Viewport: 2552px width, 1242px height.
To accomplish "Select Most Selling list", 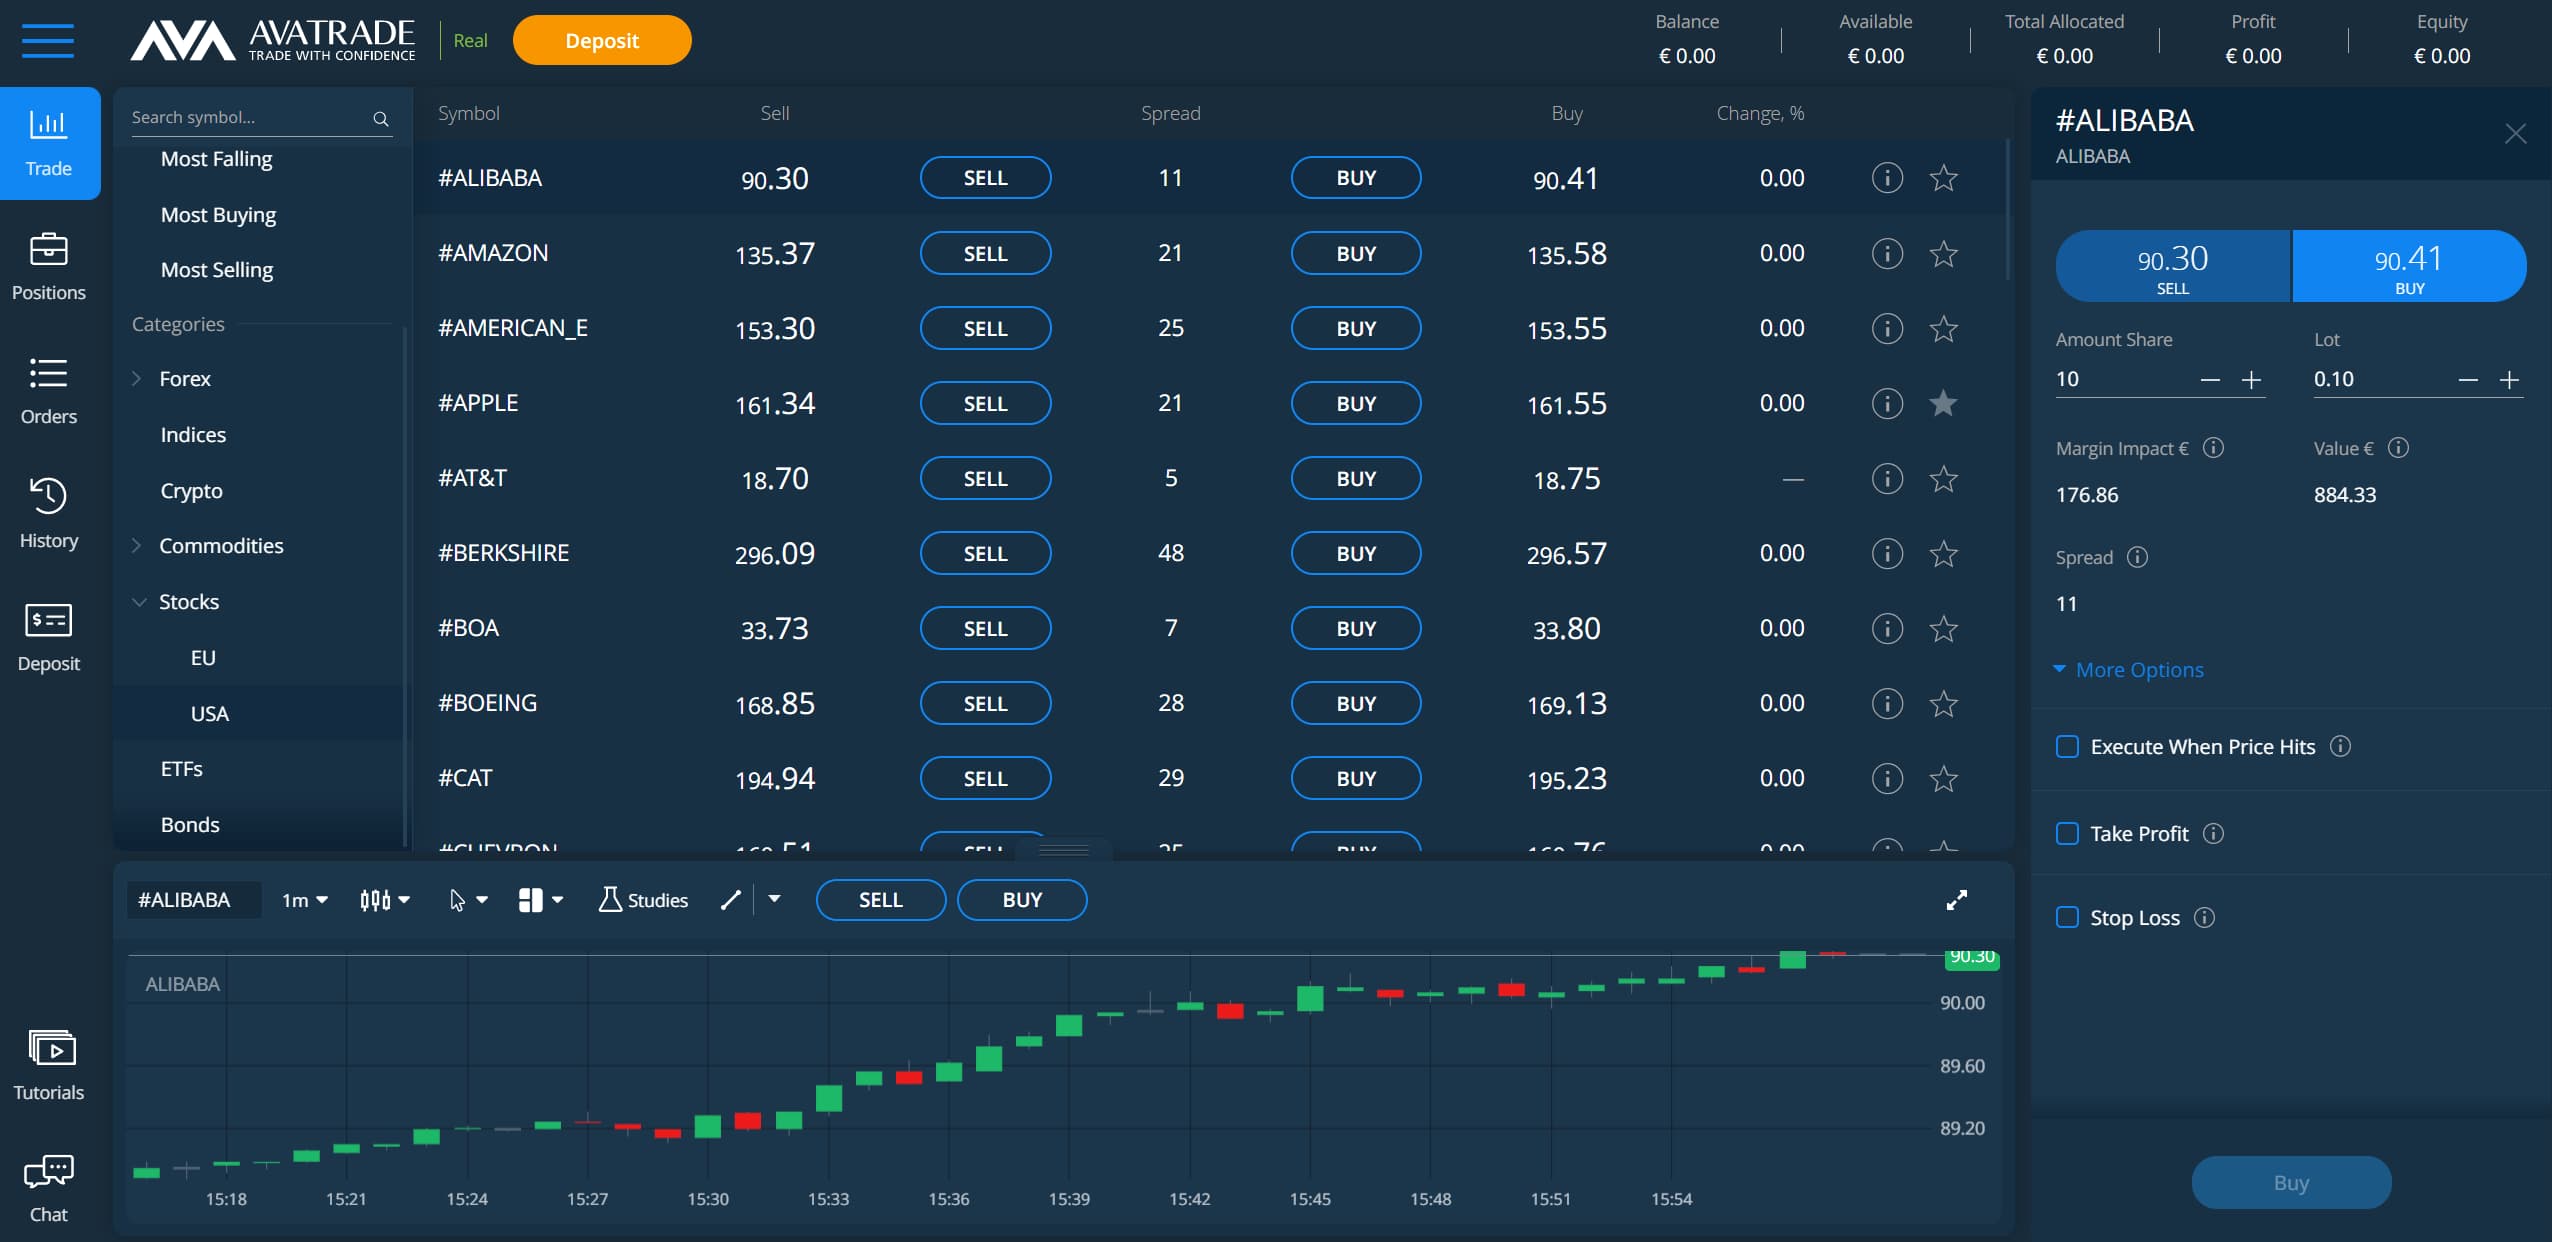I will coord(217,270).
